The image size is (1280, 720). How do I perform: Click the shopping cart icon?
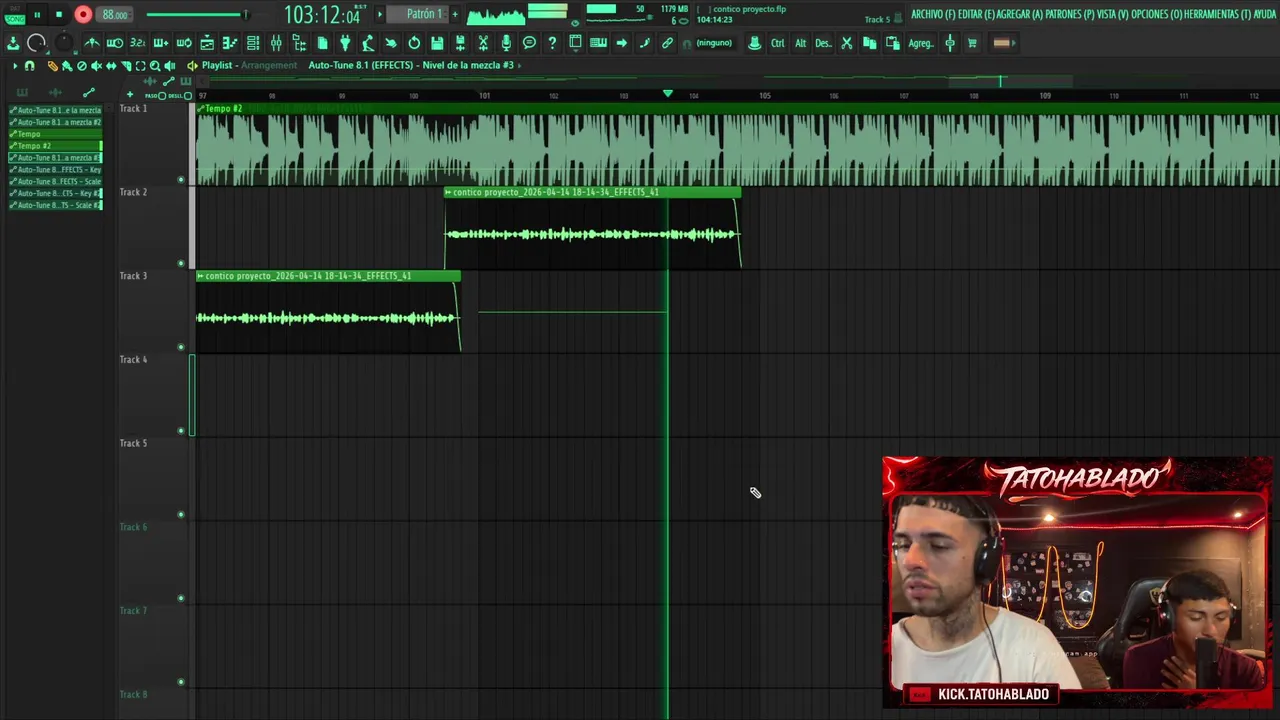(x=972, y=43)
